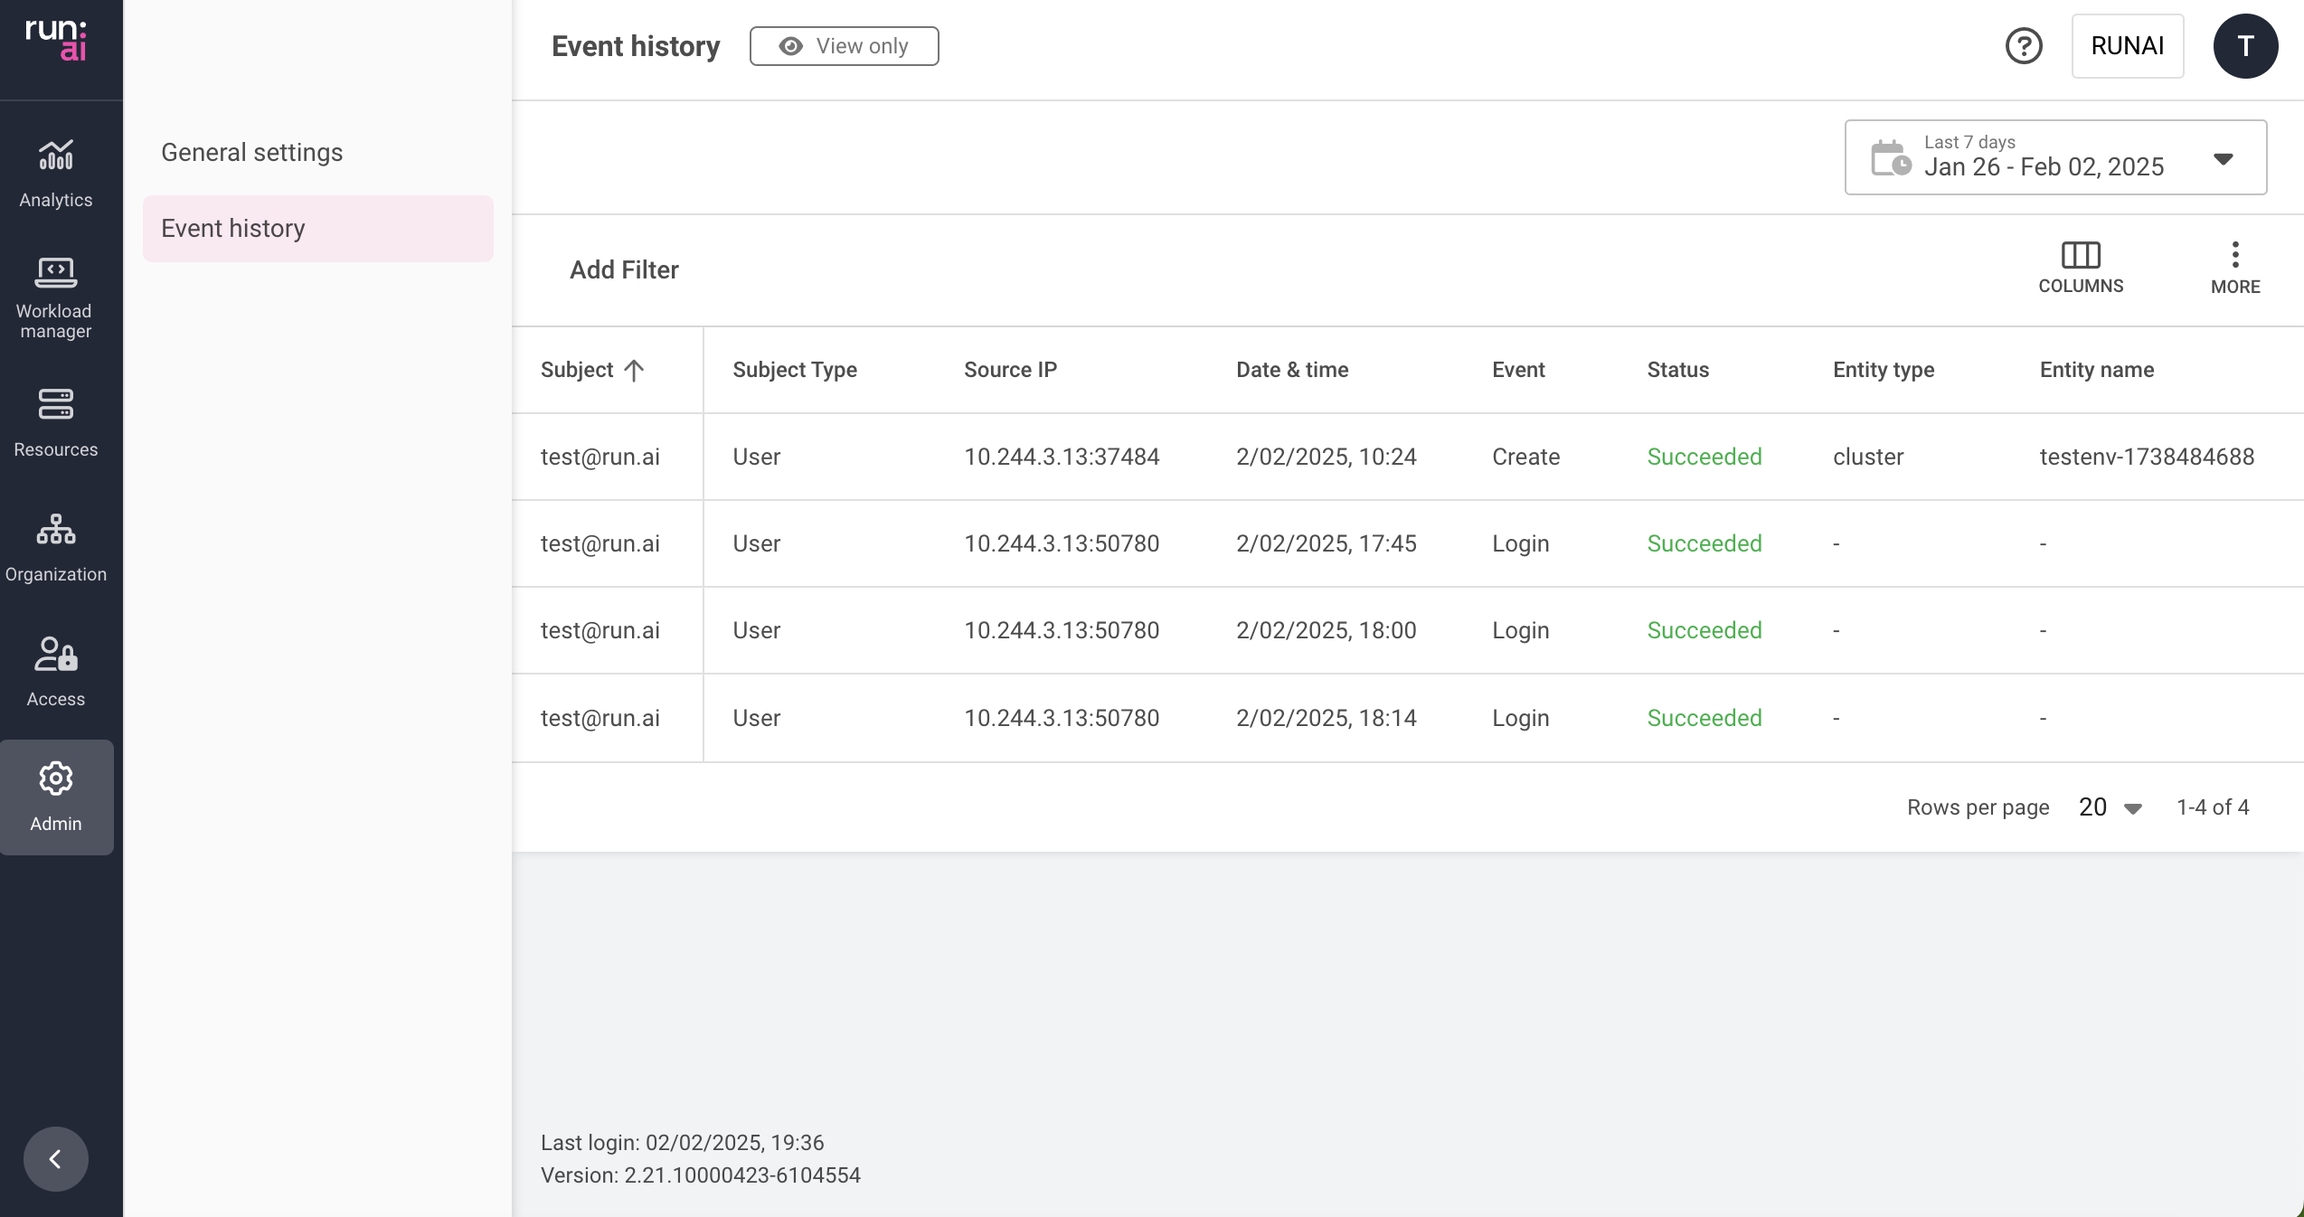Click the Add Filter button
The height and width of the screenshot is (1217, 2304).
tap(624, 270)
